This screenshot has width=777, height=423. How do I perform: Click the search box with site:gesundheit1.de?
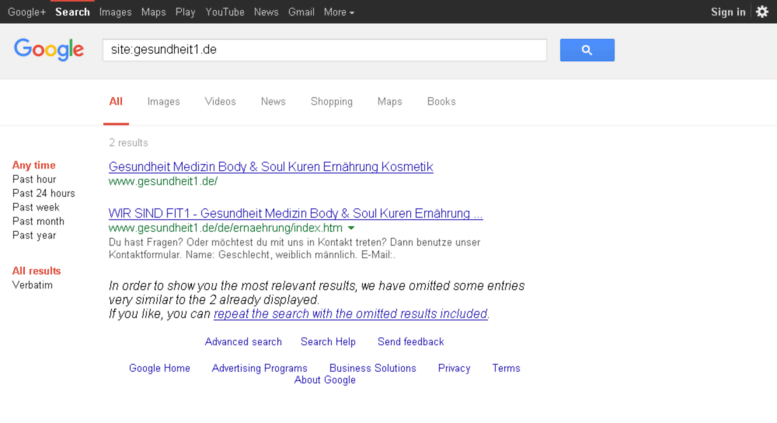(325, 50)
